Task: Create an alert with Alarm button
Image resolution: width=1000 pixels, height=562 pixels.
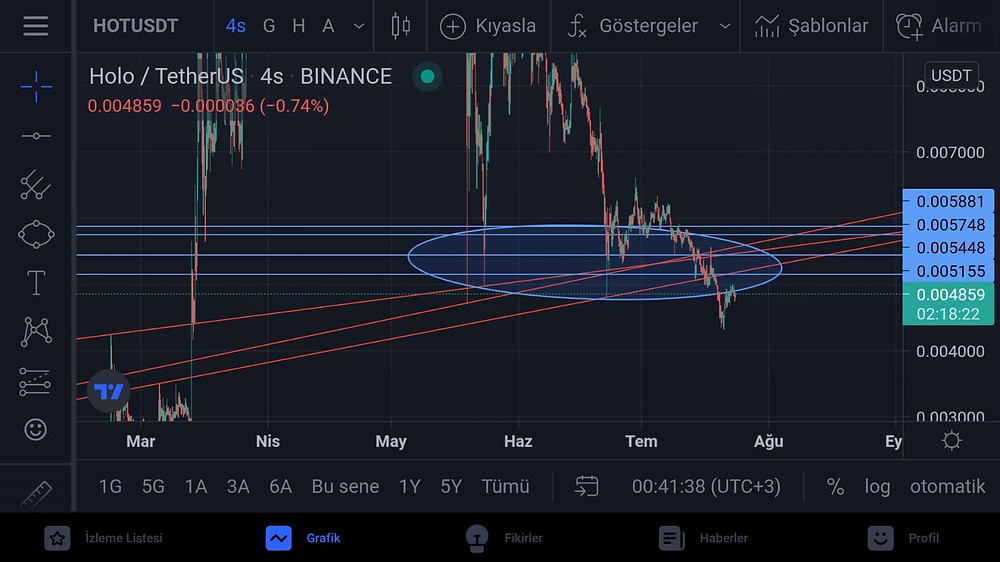Action: coord(939,26)
